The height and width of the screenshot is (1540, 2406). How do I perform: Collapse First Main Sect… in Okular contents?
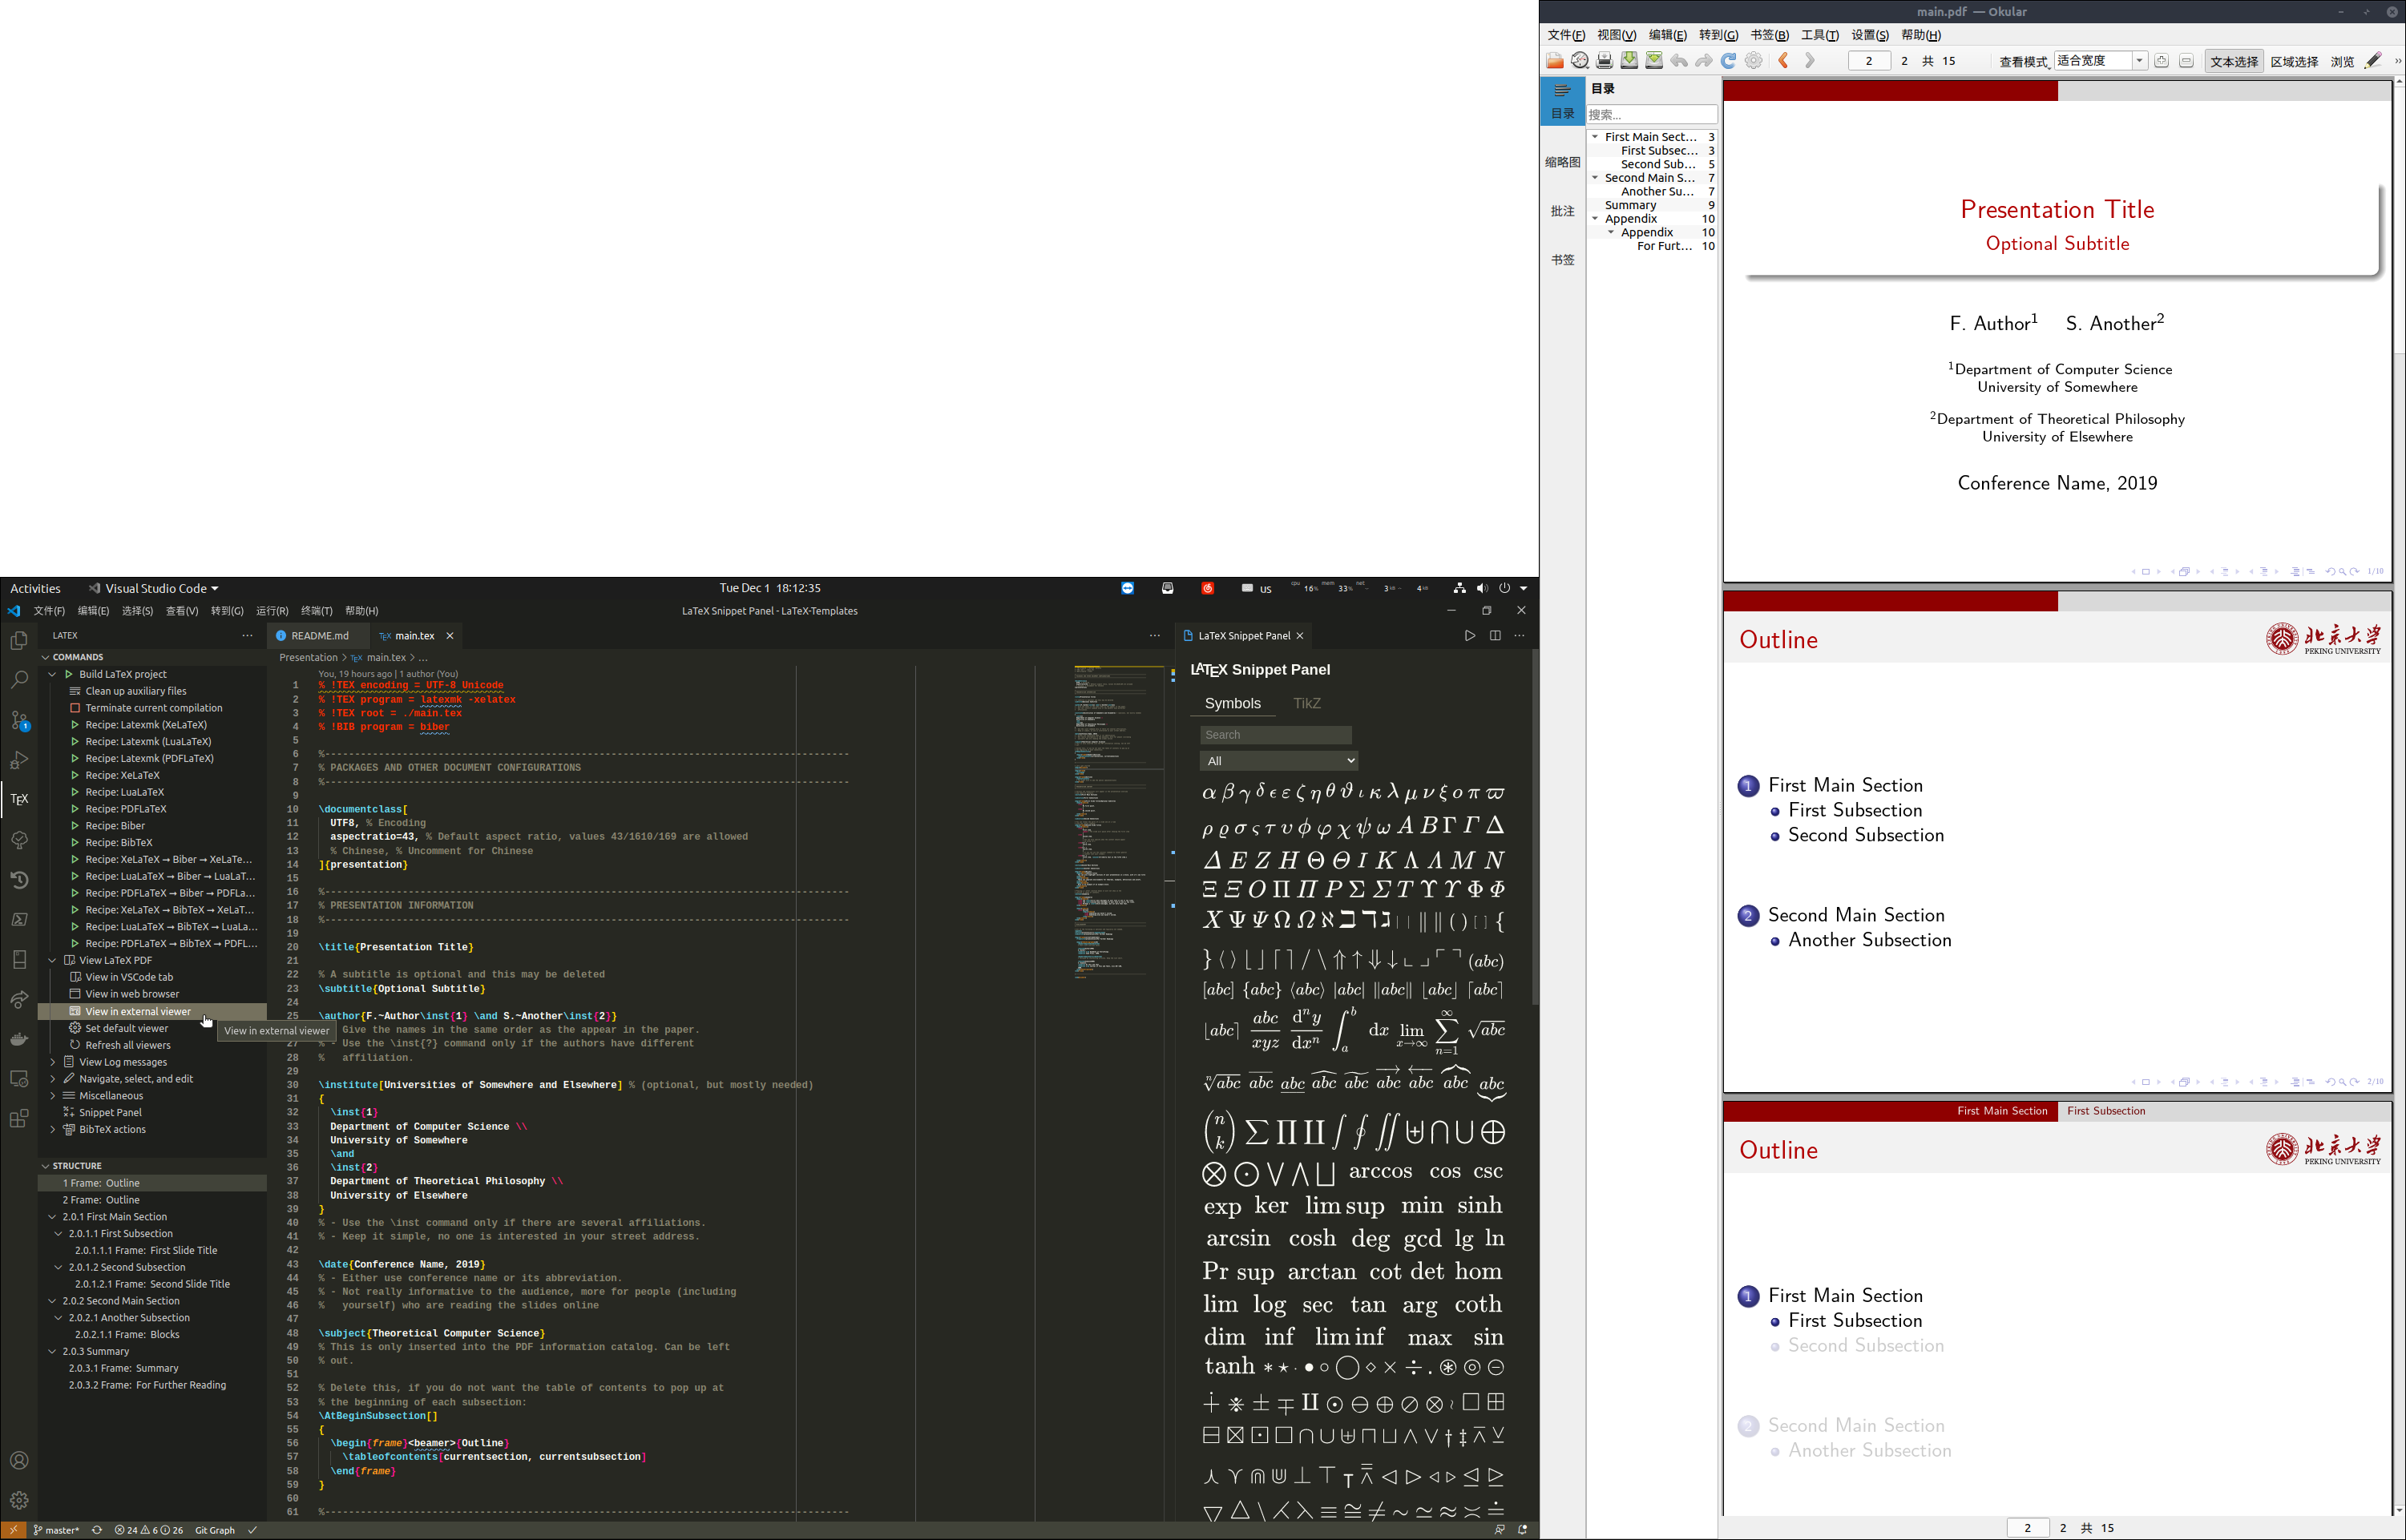point(1595,137)
